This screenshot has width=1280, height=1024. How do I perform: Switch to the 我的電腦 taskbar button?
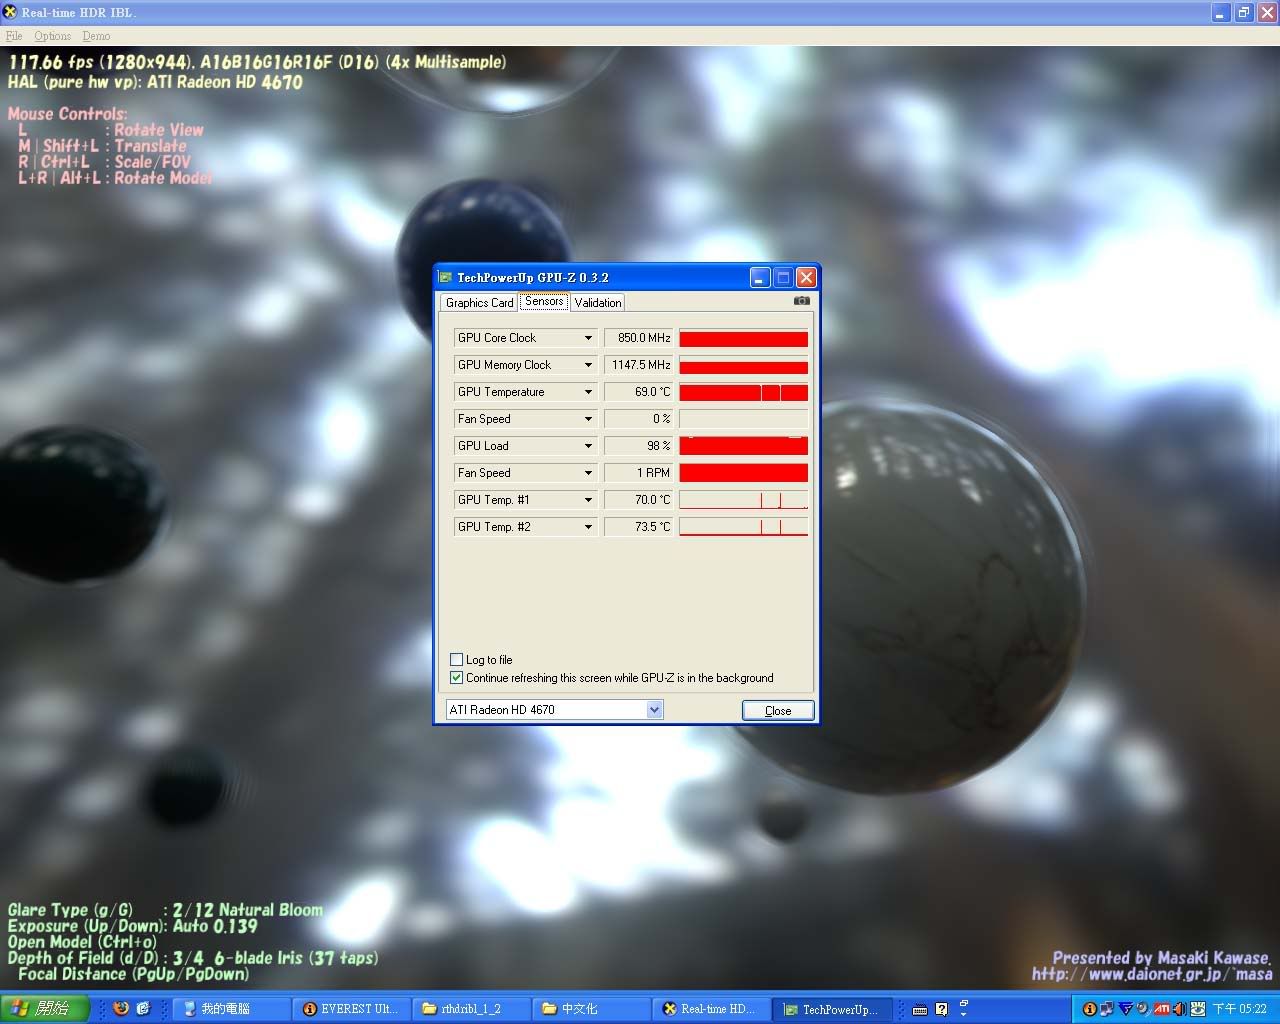[x=232, y=1009]
